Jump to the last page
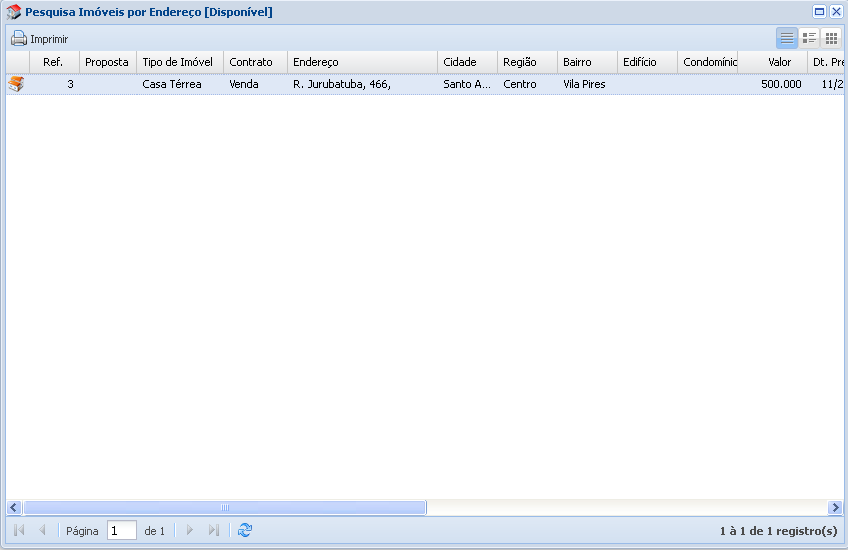848x550 pixels. (x=213, y=531)
